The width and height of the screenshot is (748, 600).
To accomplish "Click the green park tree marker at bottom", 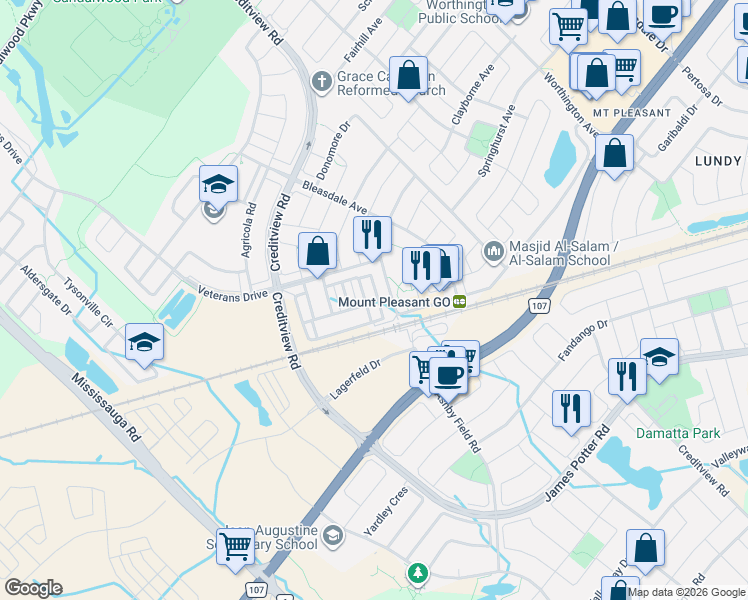I will pos(418,573).
